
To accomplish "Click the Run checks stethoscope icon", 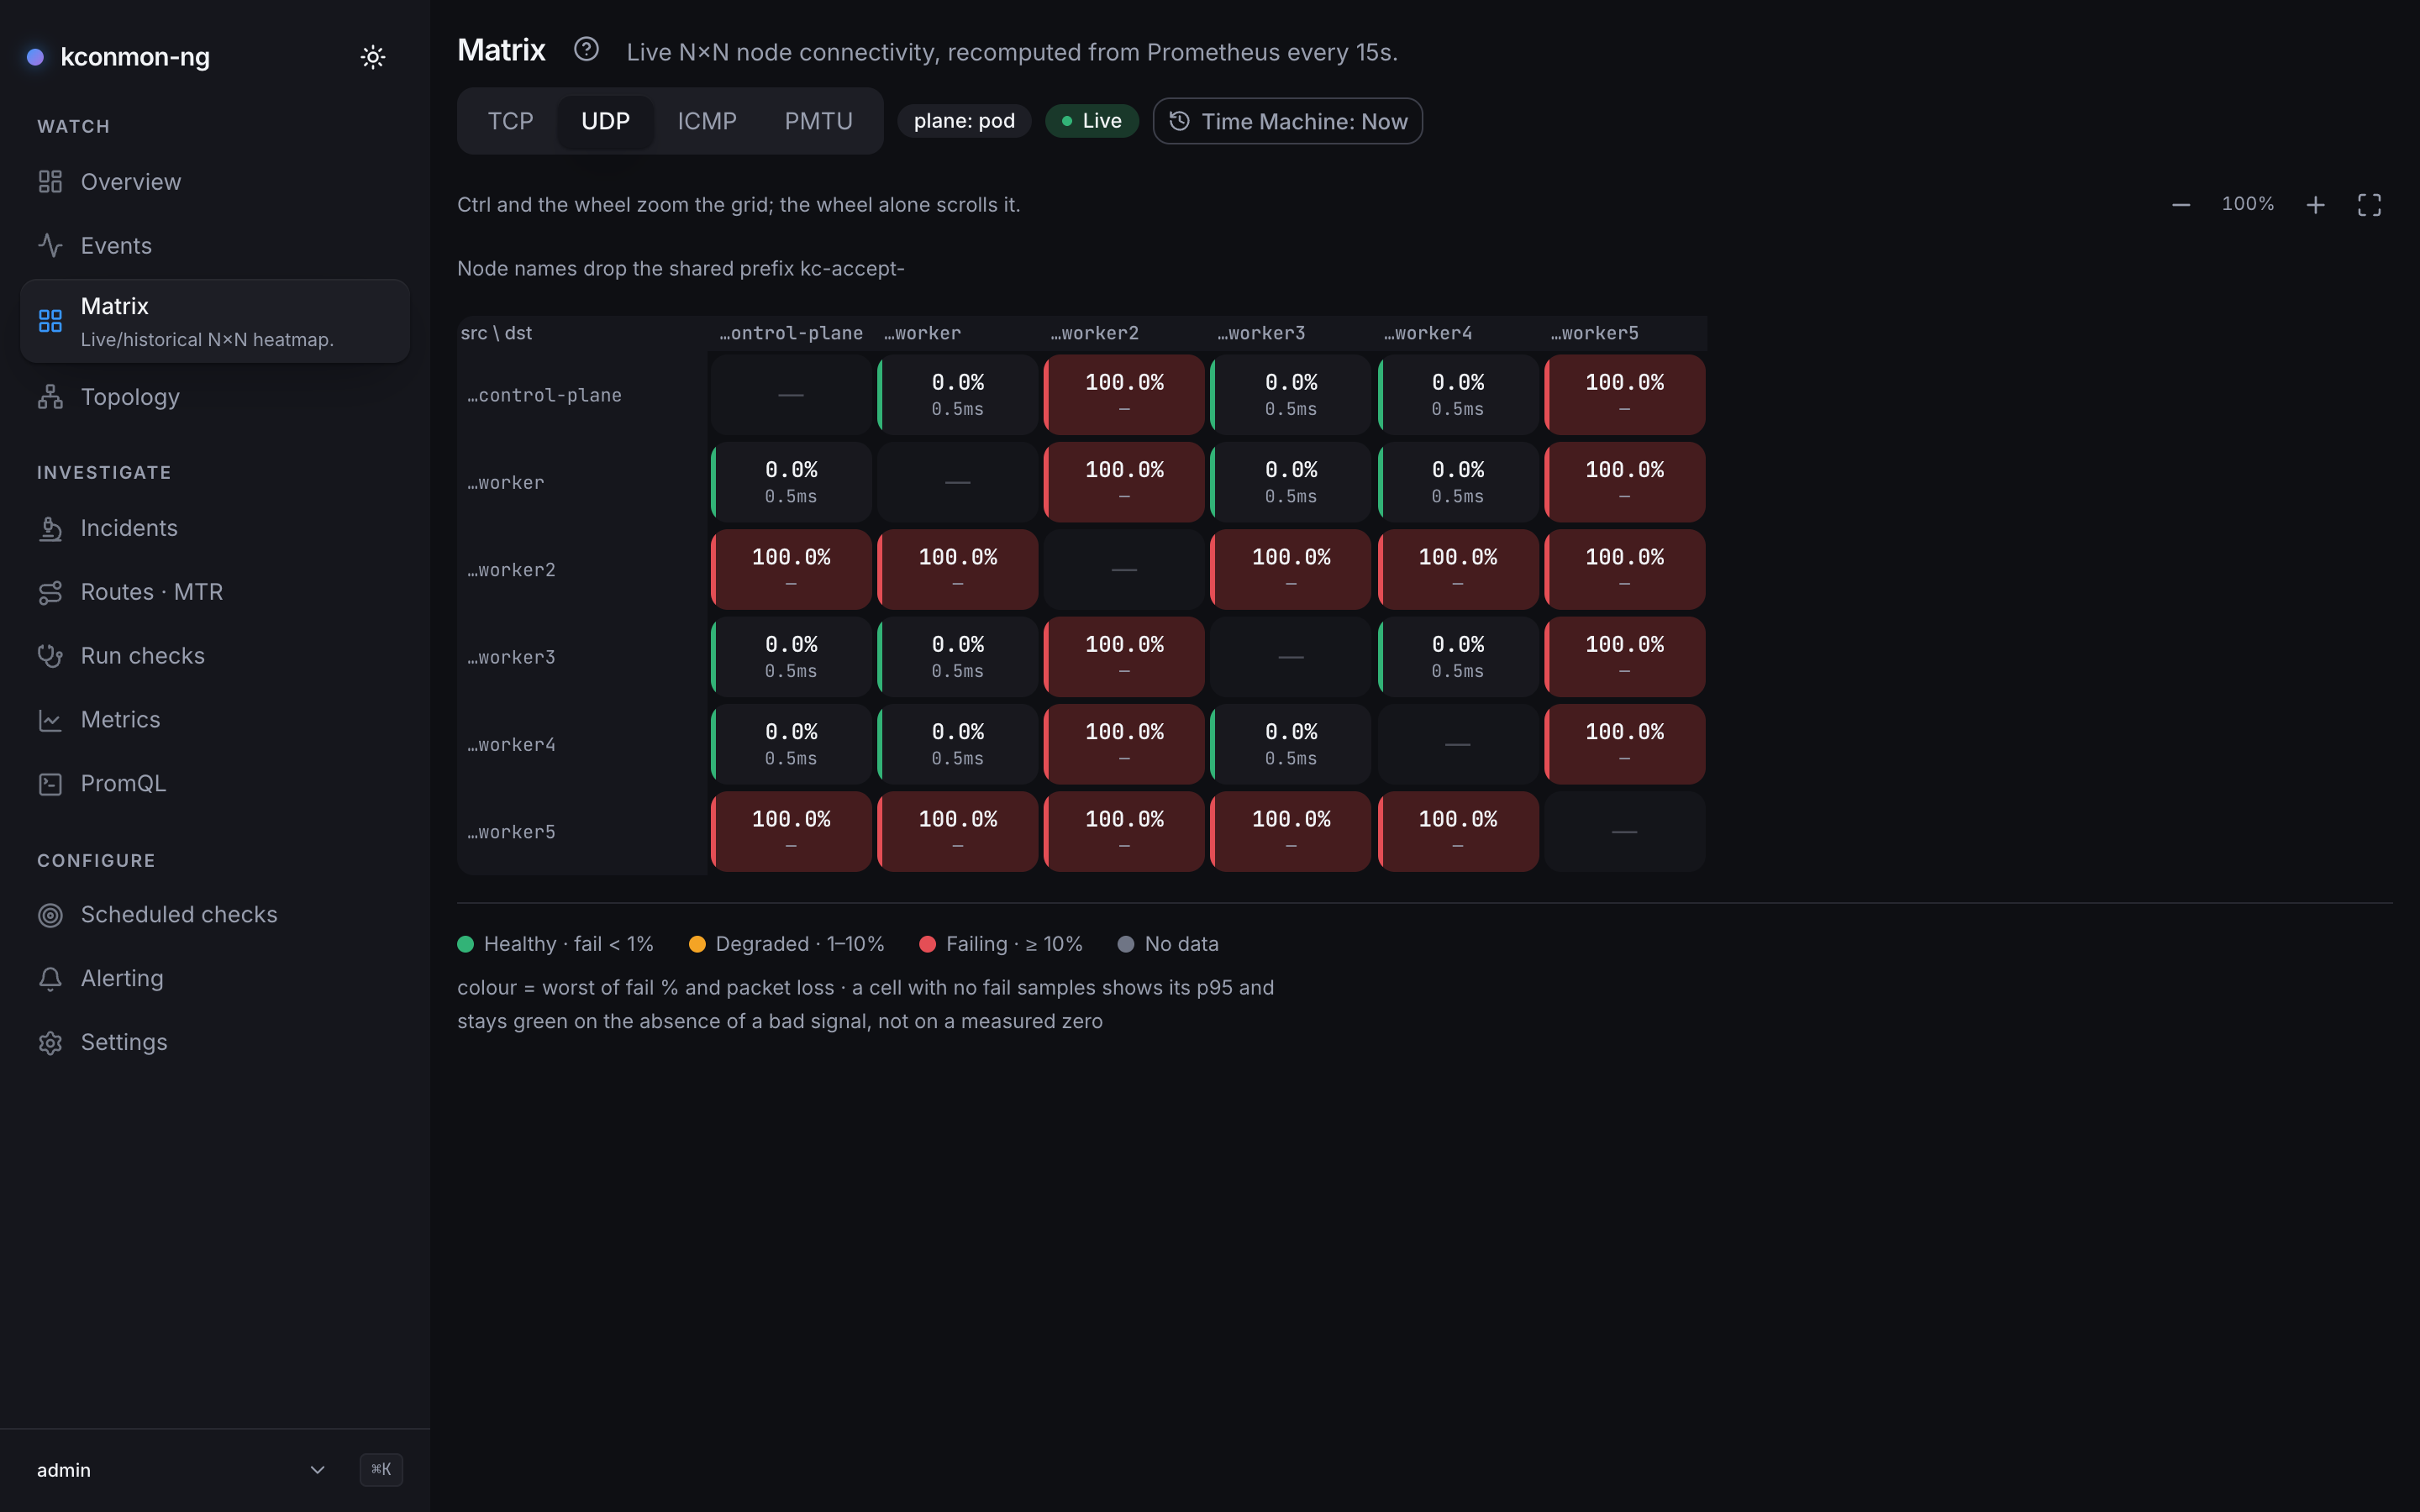I will pyautogui.click(x=50, y=656).
